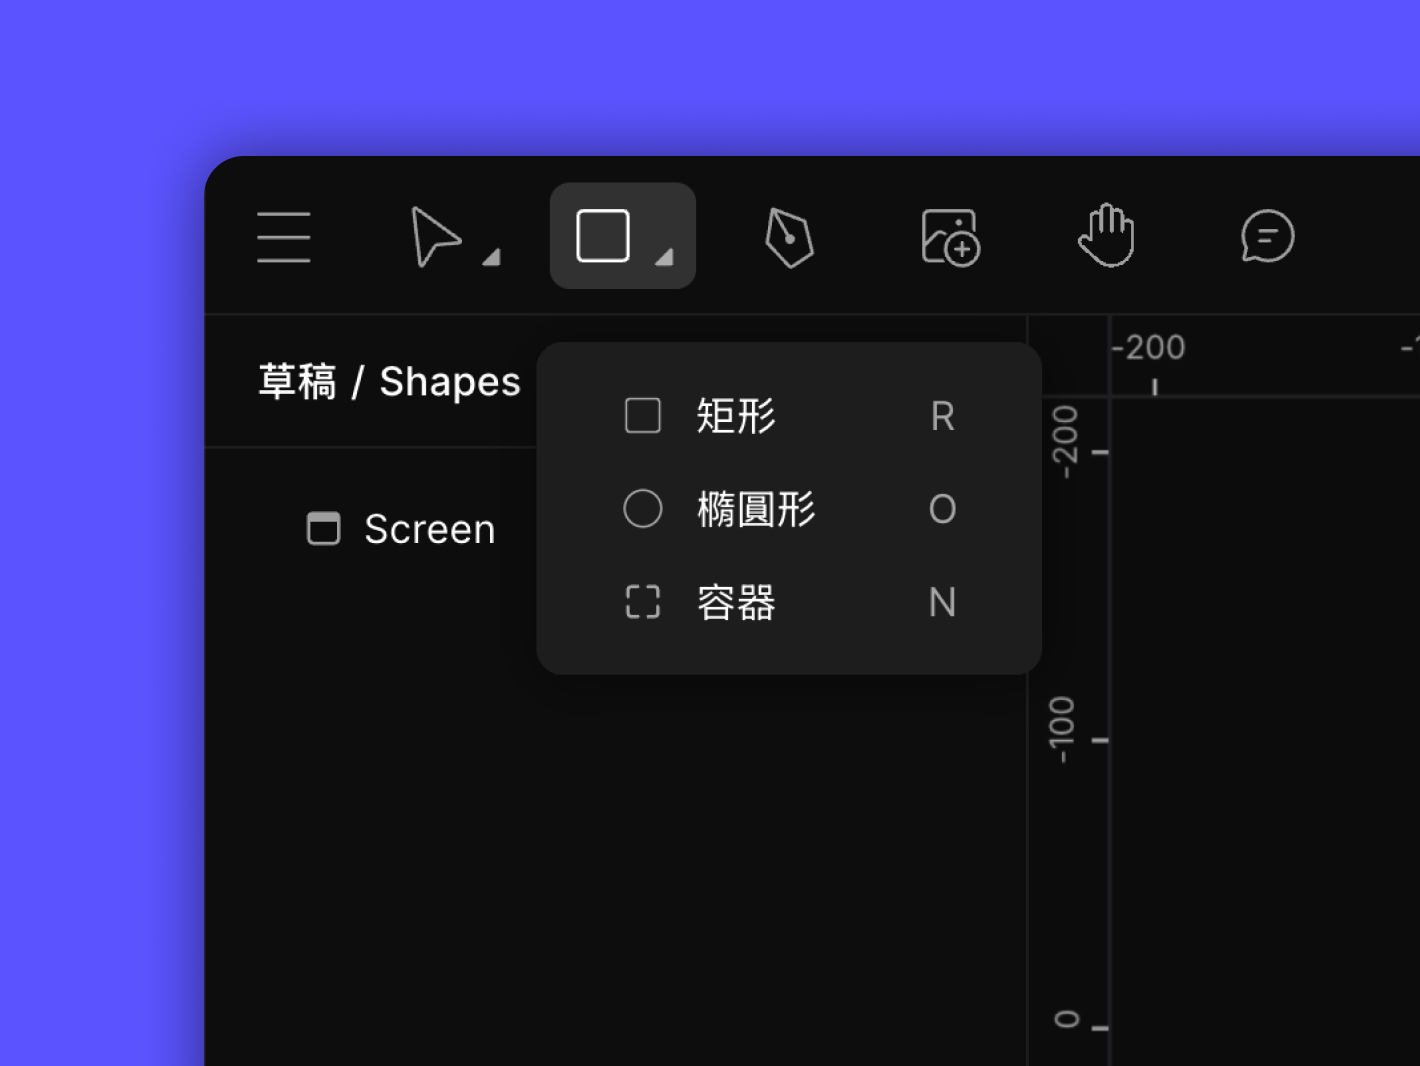Choose 矩形 from the shapes menu

click(x=789, y=416)
